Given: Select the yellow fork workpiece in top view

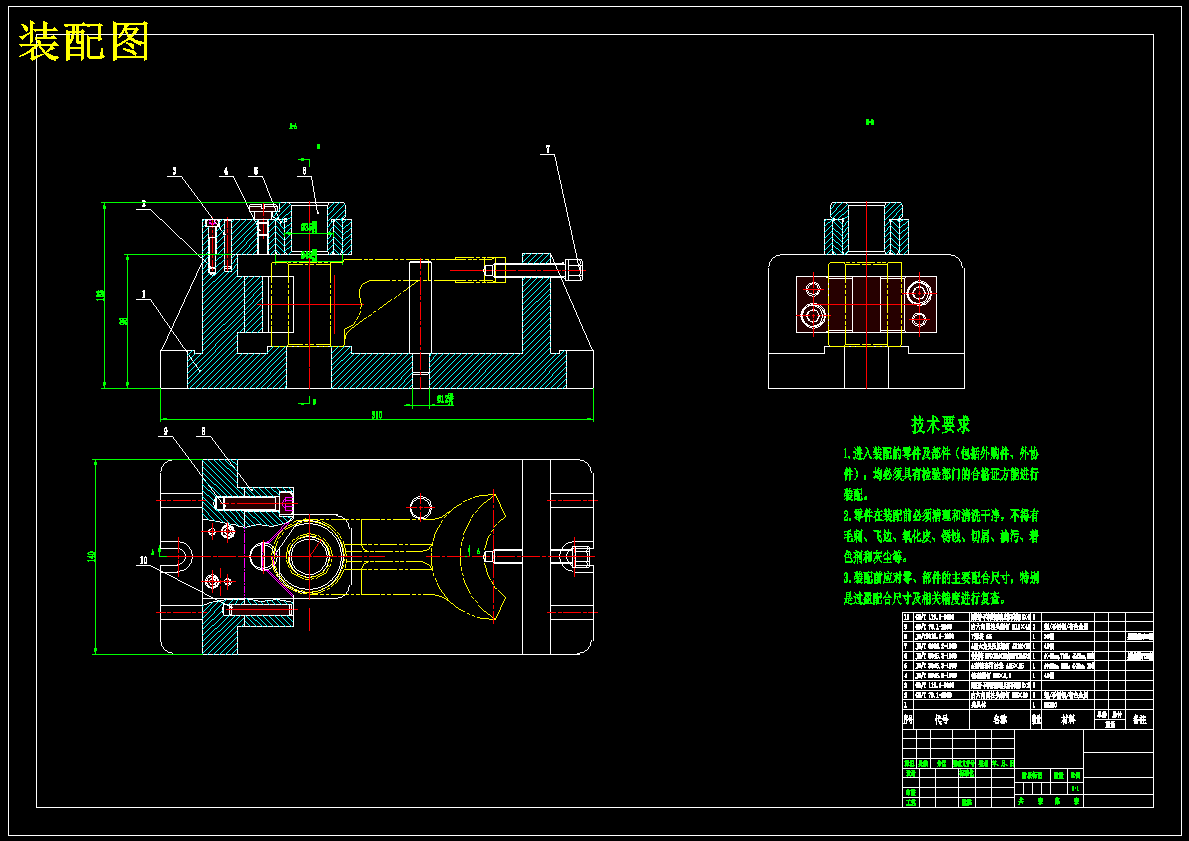Looking at the screenshot, I should 387,556.
